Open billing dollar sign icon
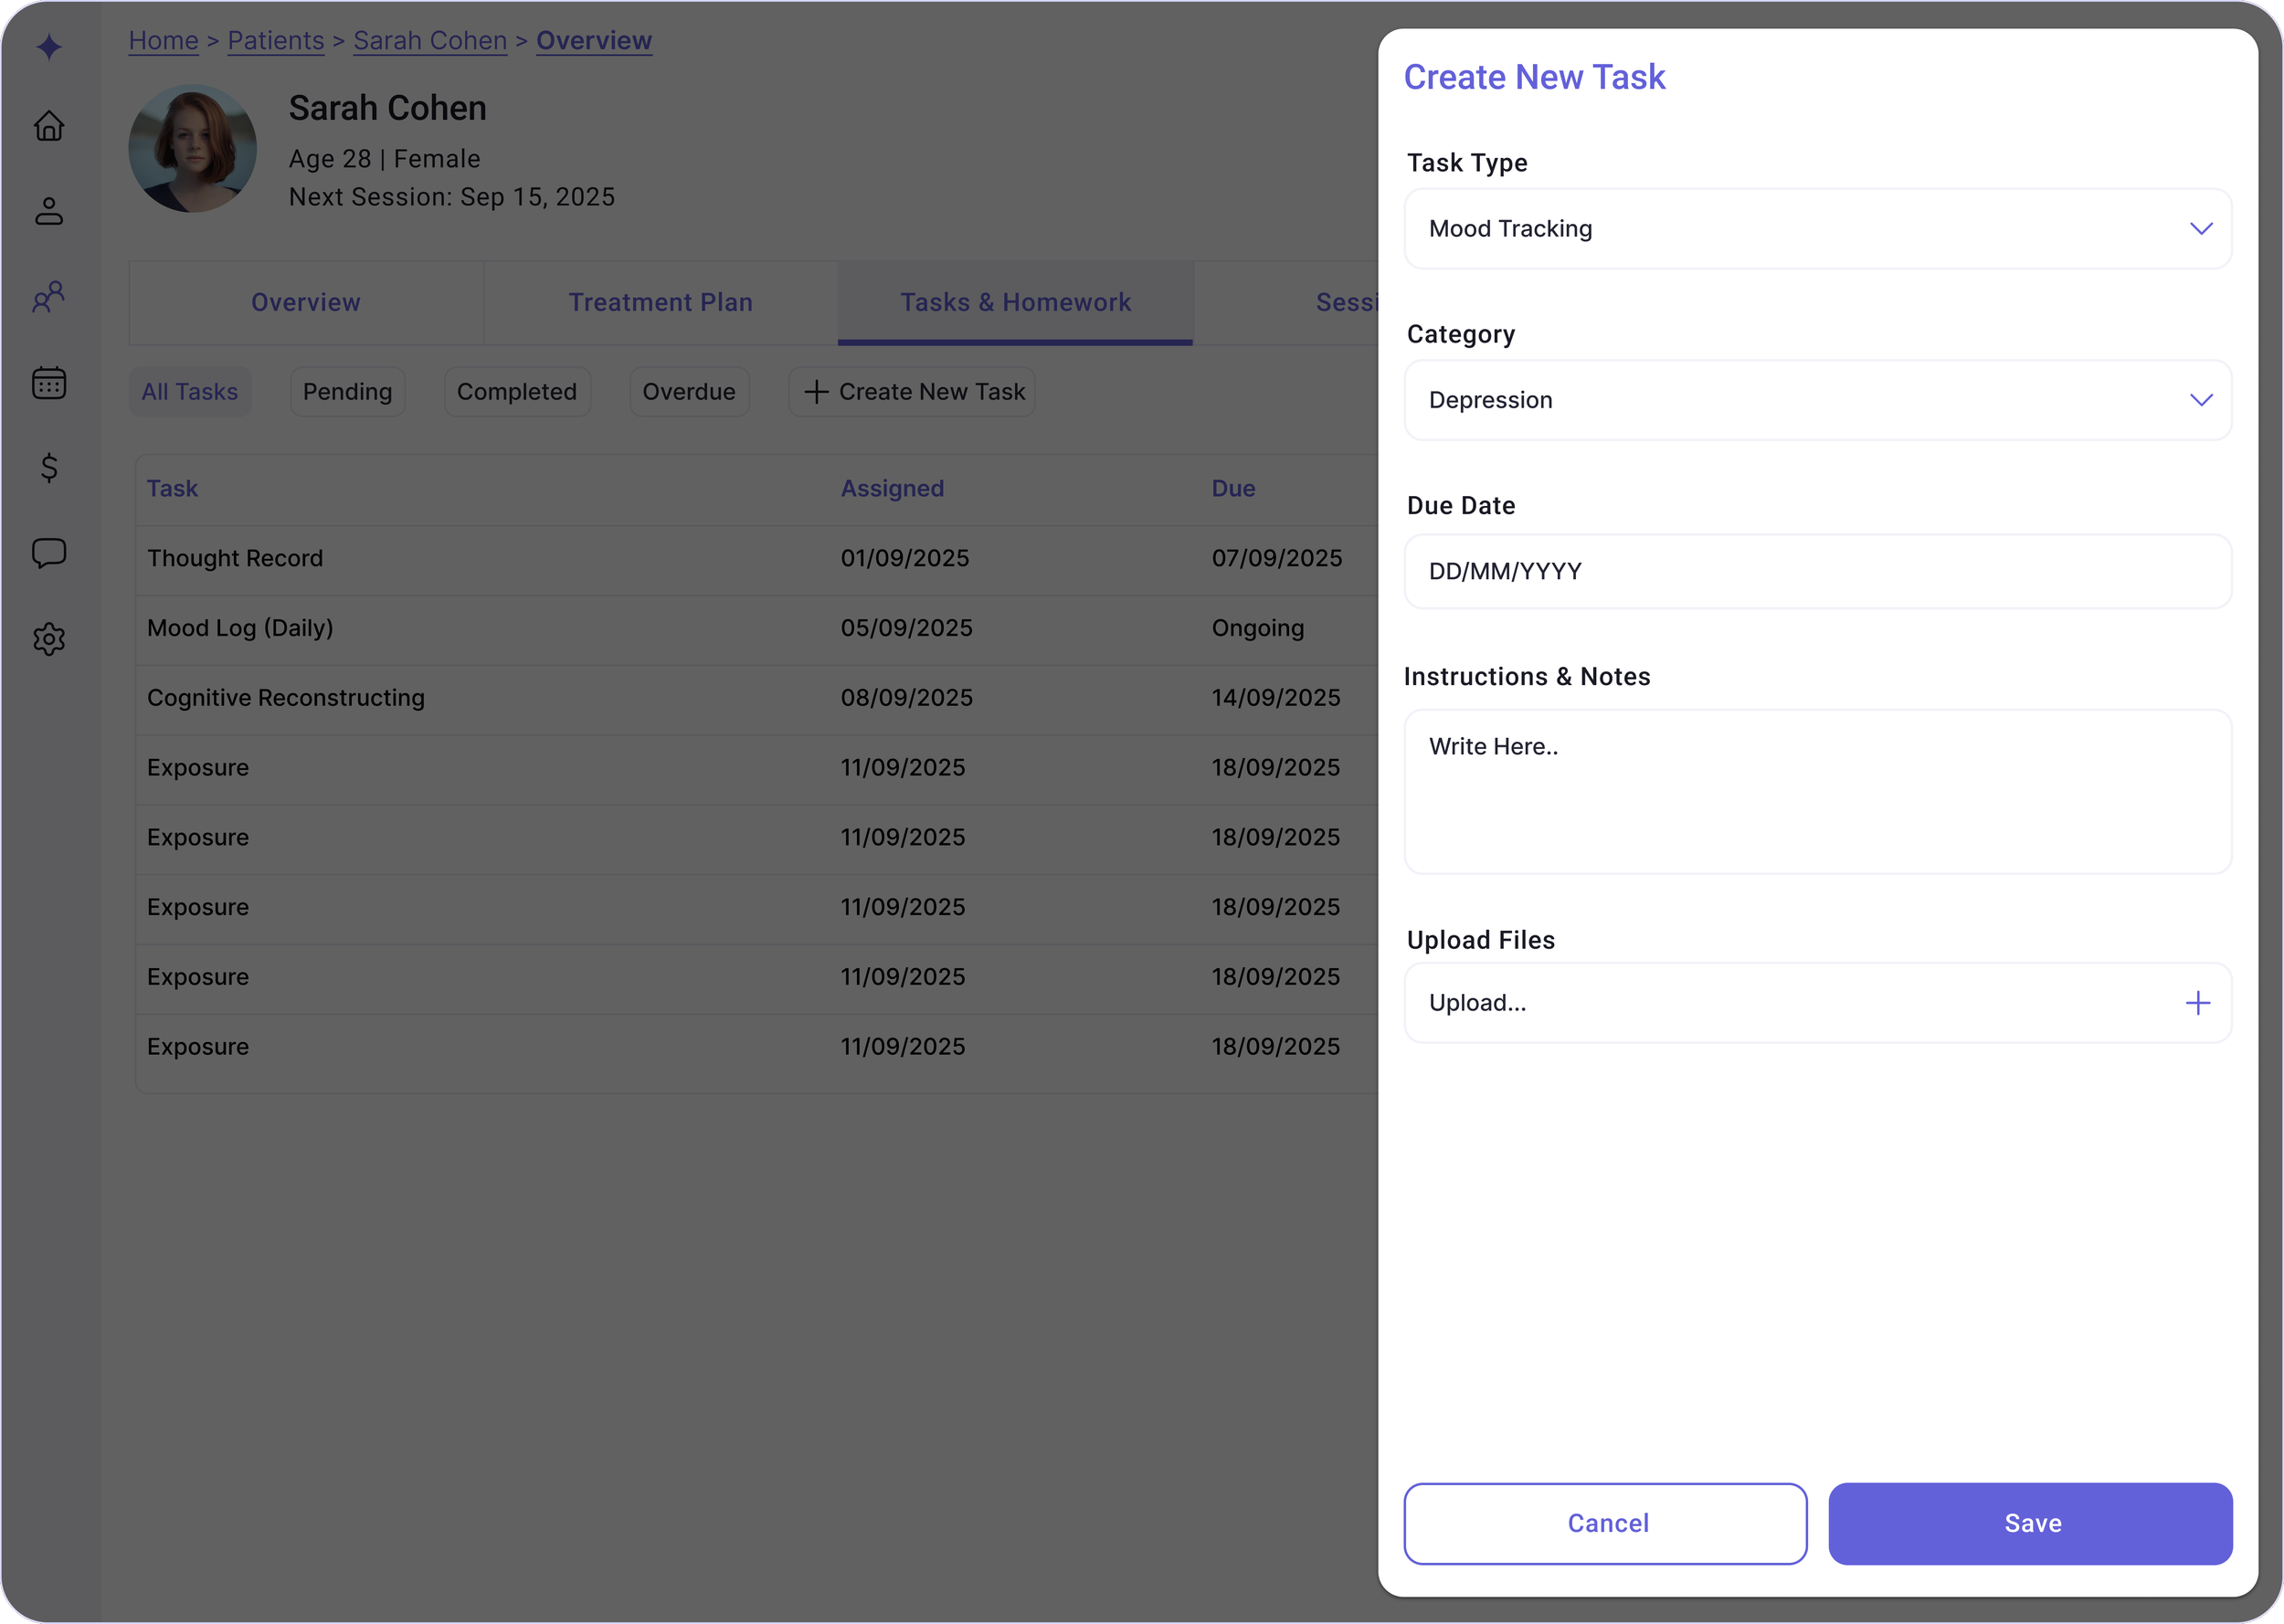Image resolution: width=2284 pixels, height=1624 pixels. 49,467
